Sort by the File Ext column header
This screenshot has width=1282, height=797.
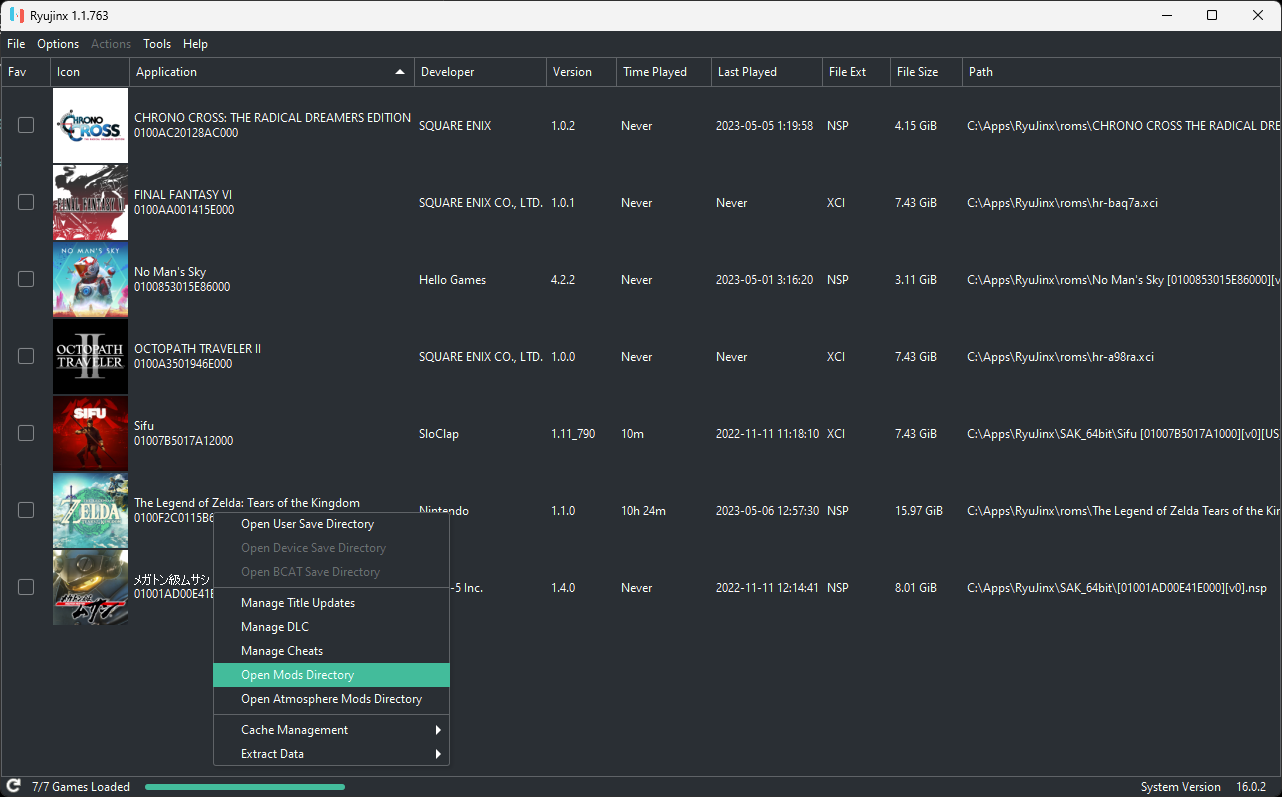[x=857, y=72]
